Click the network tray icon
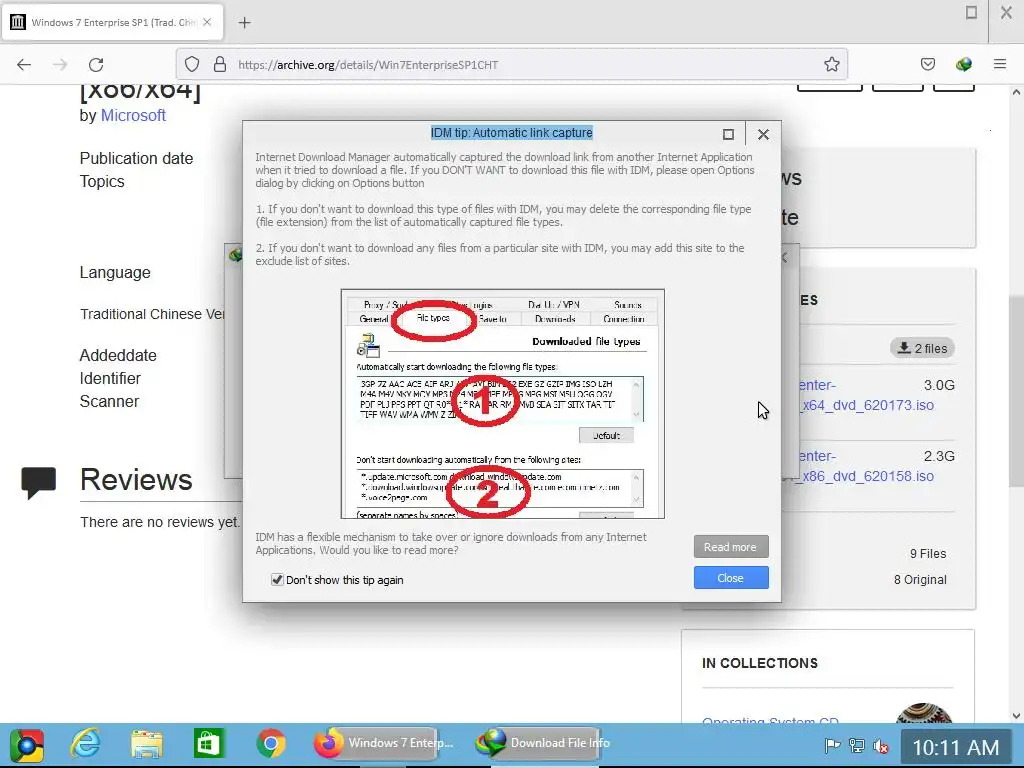 pos(856,745)
